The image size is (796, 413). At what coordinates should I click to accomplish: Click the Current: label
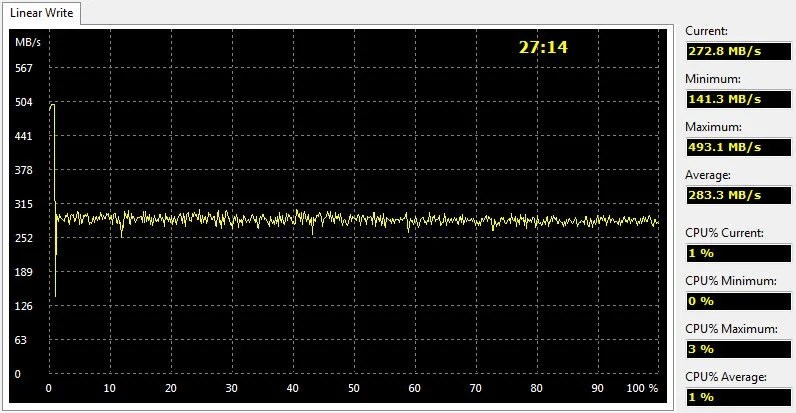(706, 31)
